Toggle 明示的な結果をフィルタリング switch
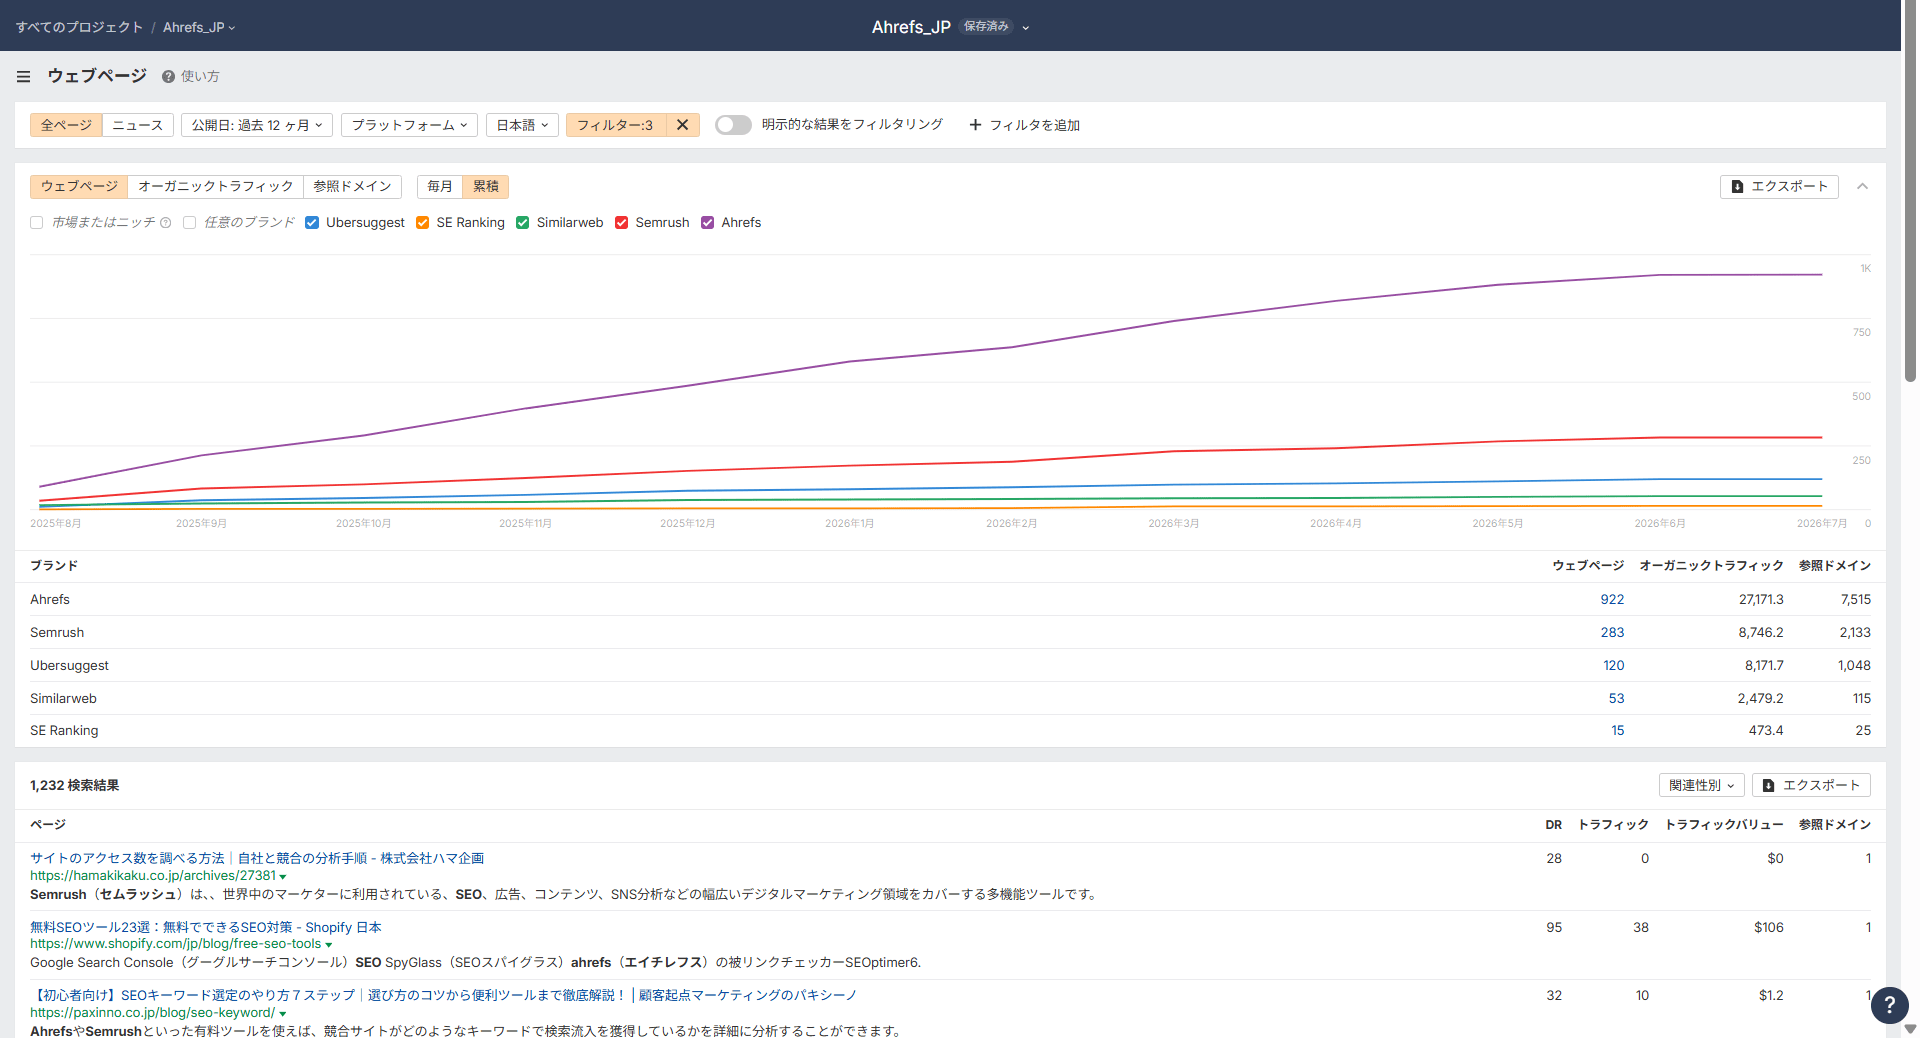This screenshot has width=1920, height=1038. (x=733, y=125)
